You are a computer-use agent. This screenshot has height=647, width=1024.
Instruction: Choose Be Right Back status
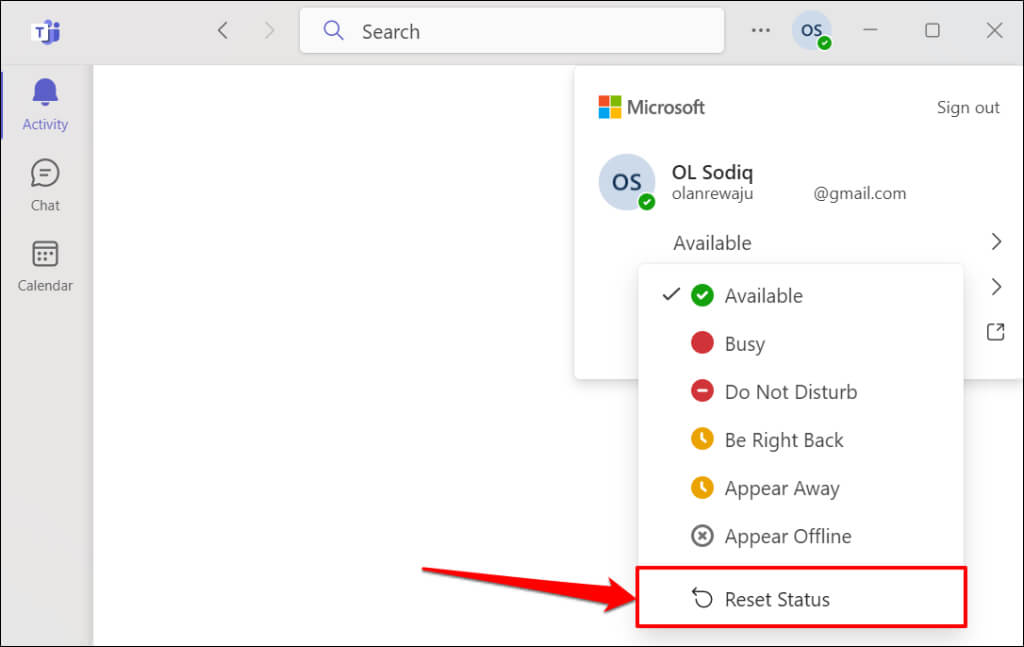783,440
